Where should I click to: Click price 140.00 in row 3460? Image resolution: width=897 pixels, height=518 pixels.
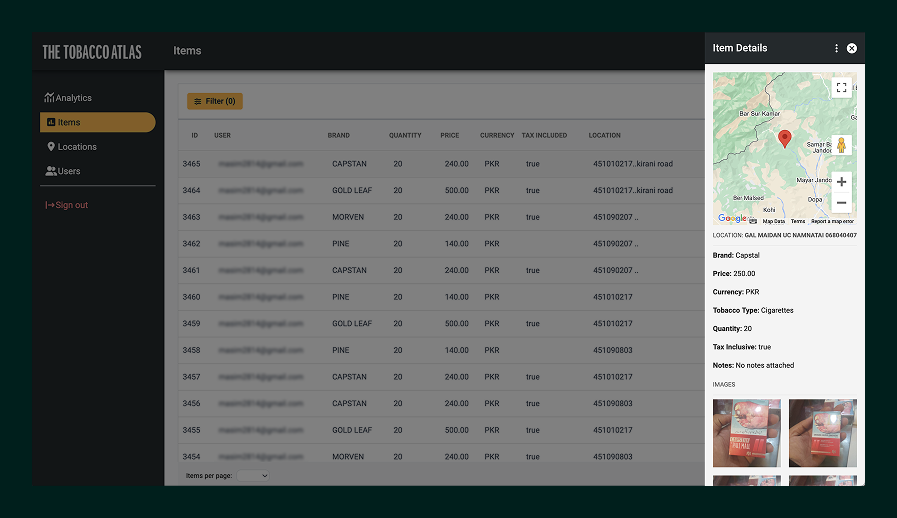pyautogui.click(x=457, y=297)
